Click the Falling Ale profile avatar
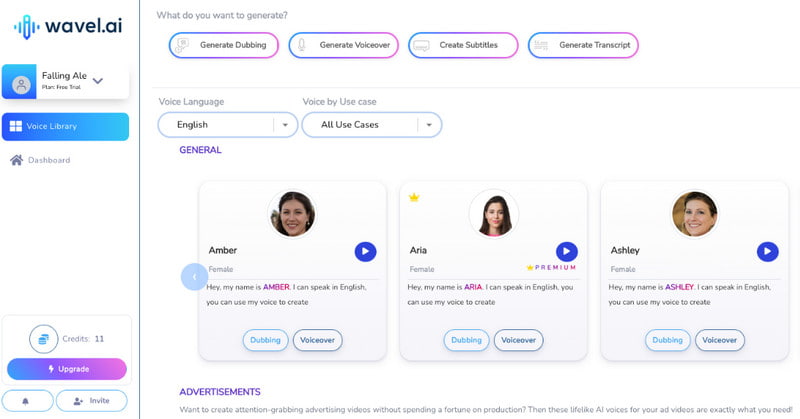The image size is (800, 419). point(21,84)
